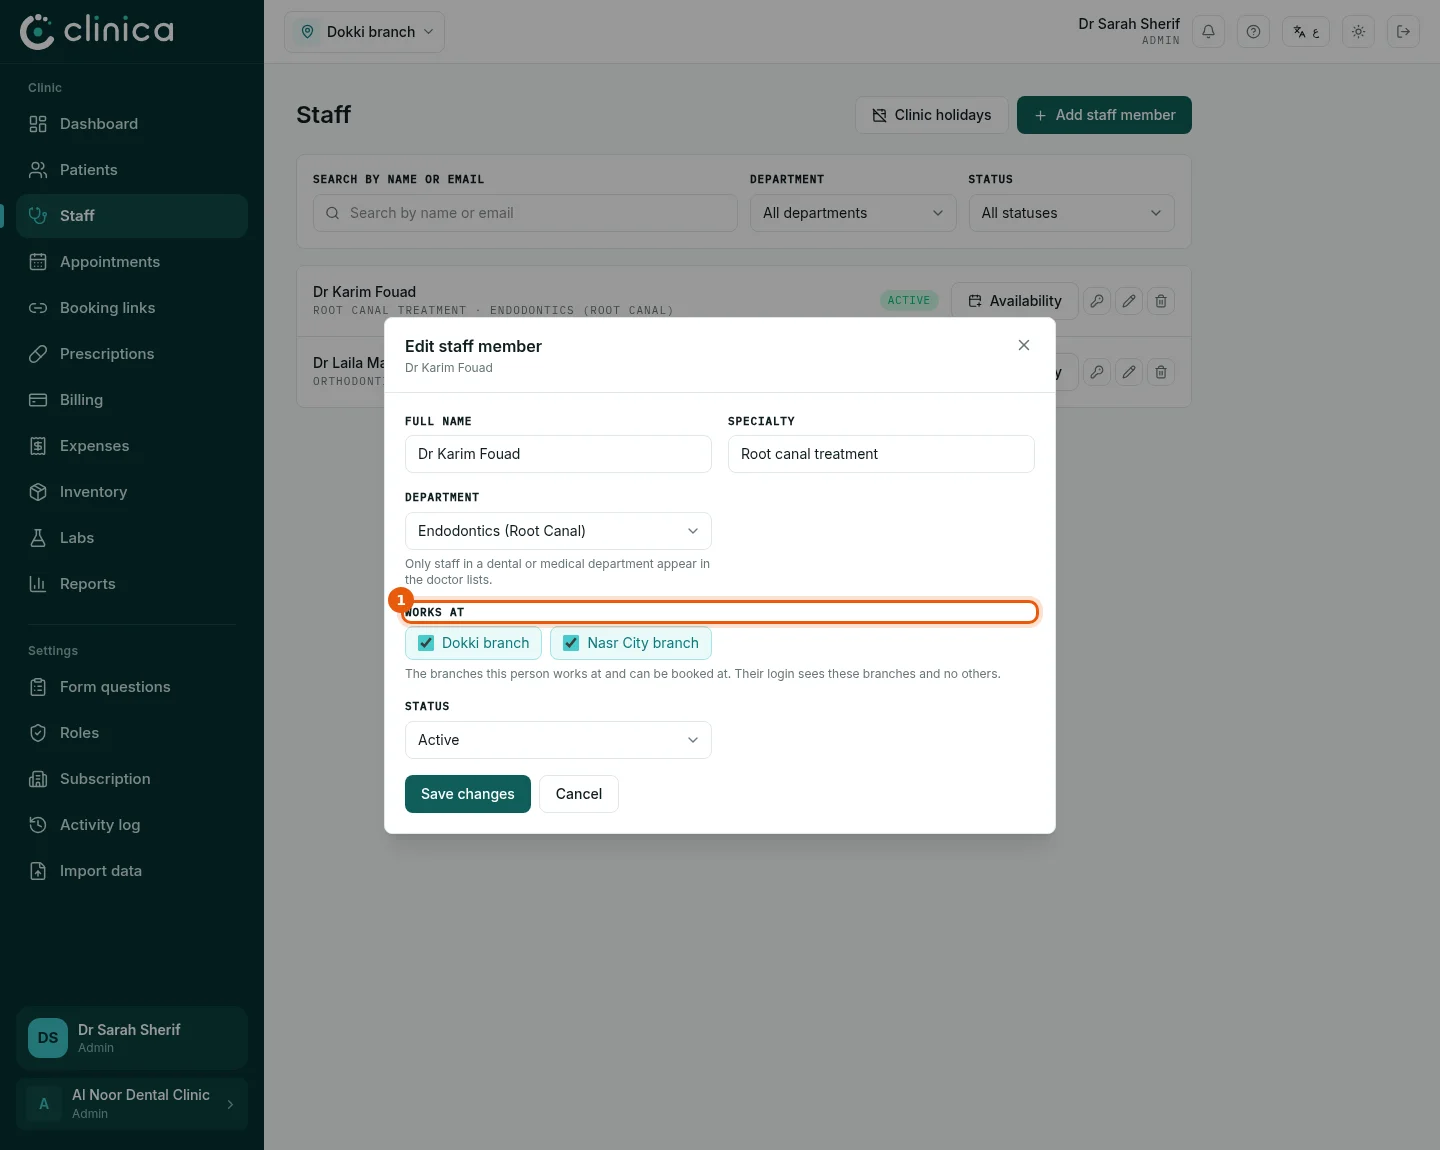Uncheck the Dokki branch checkbox
Image resolution: width=1440 pixels, height=1150 pixels.
coord(426,643)
